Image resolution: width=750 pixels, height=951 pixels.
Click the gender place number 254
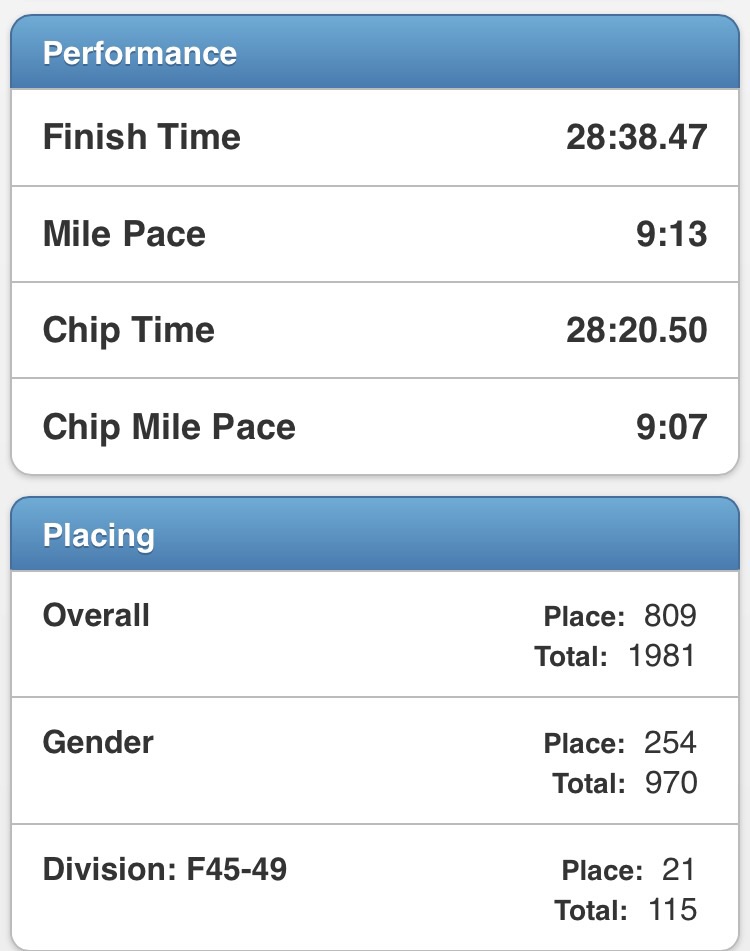click(670, 743)
